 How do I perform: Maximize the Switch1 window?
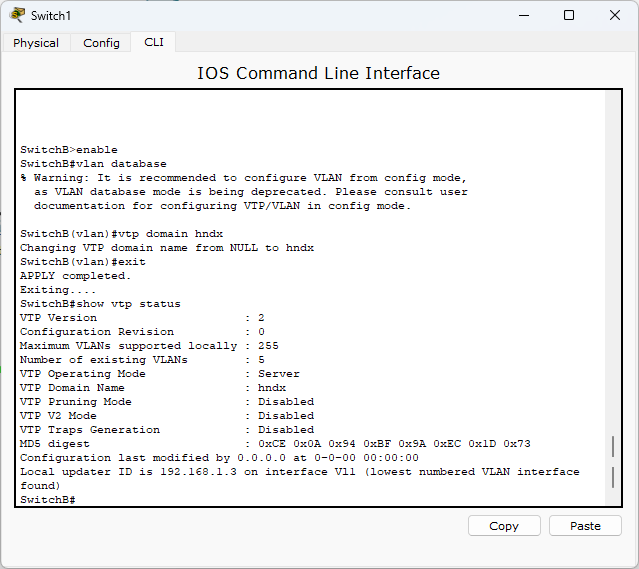point(569,15)
